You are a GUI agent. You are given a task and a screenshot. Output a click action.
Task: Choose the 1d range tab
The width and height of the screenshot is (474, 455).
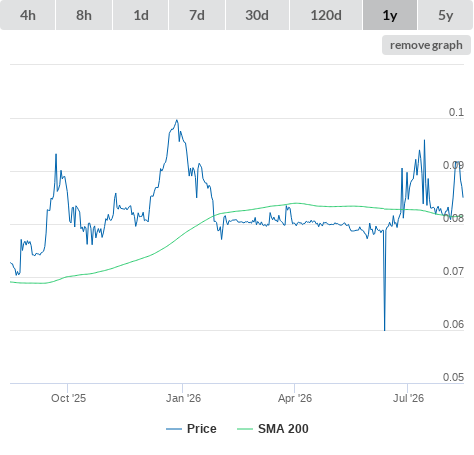pyautogui.click(x=141, y=15)
